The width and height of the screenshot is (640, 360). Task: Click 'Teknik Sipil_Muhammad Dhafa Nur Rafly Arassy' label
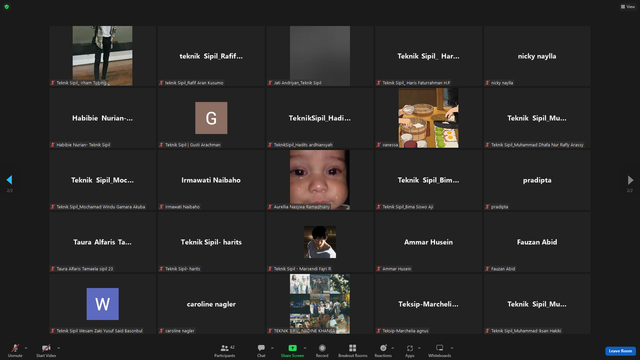(x=537, y=145)
